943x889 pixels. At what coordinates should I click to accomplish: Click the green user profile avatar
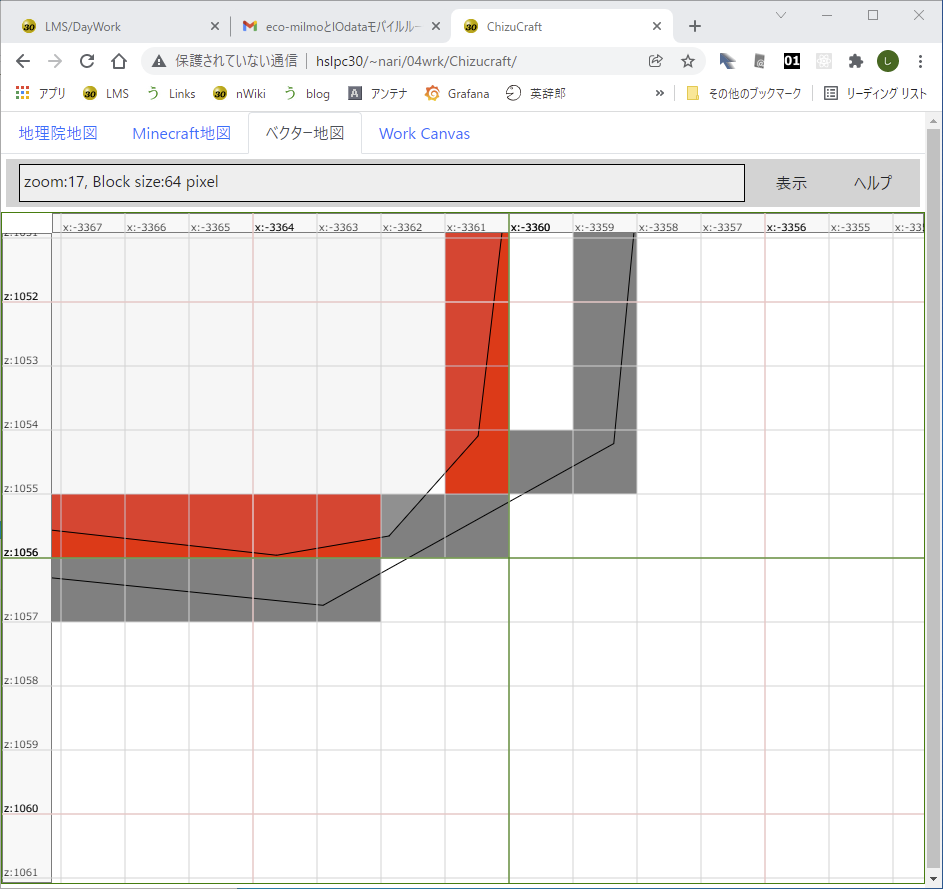(x=887, y=61)
